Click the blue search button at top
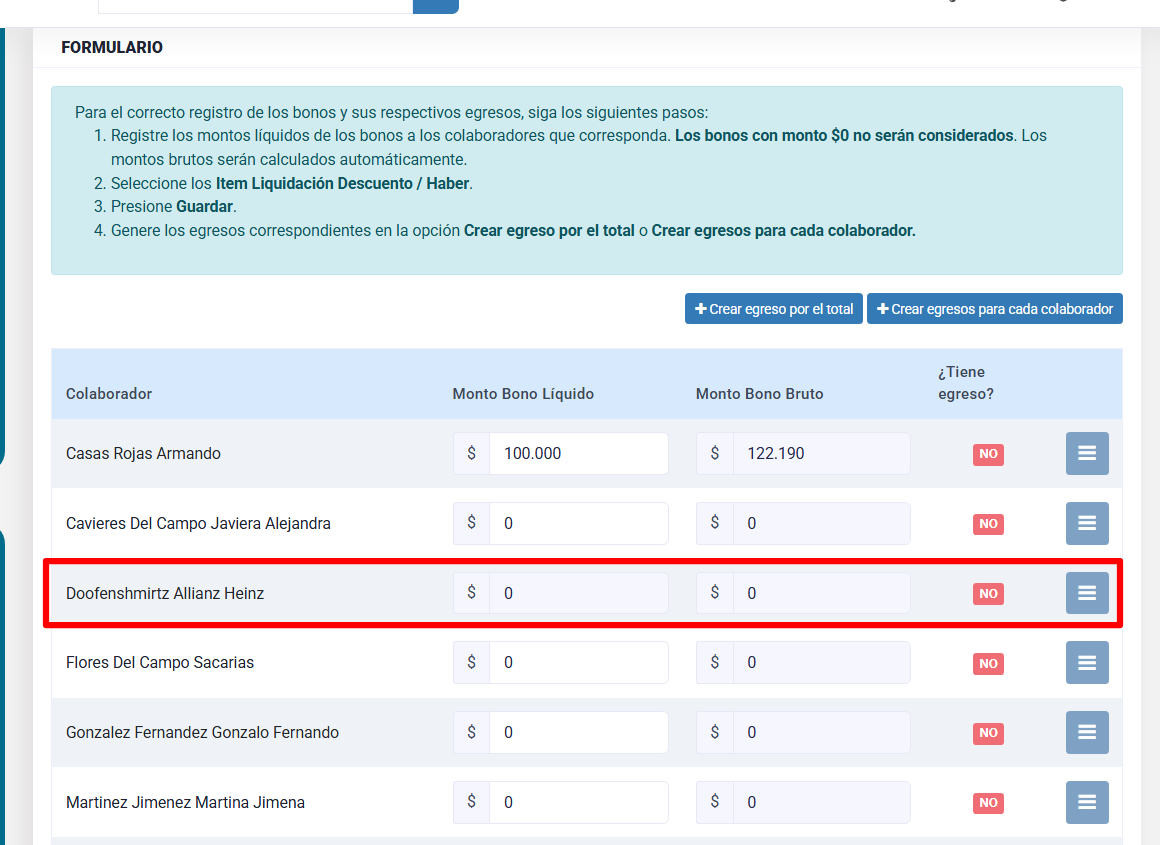 coord(435,6)
